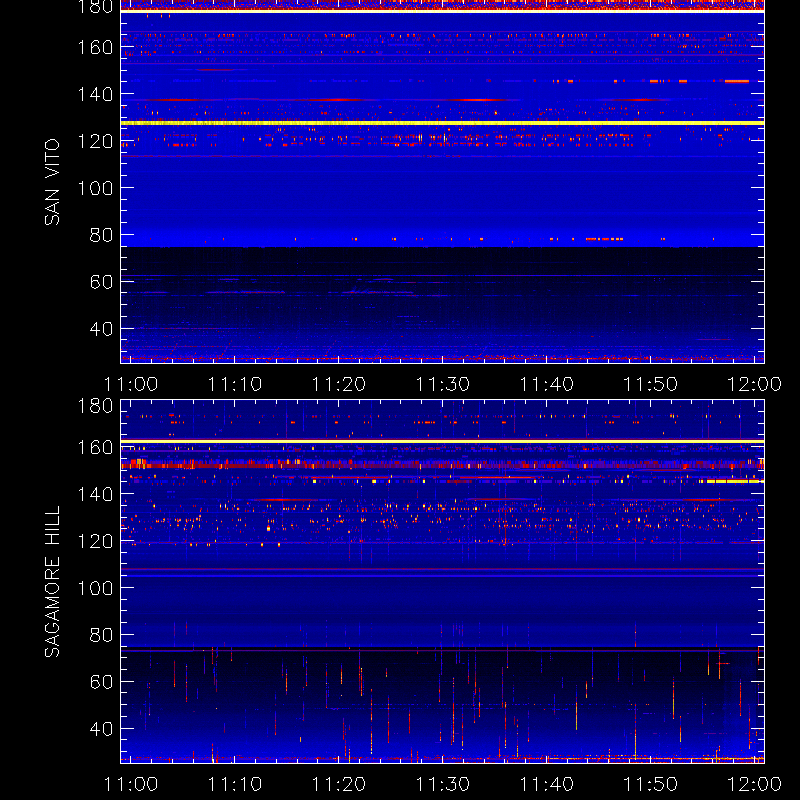Choose the 11:00 time label under Sagamore Hill plot
800x800 pixels.
point(131,784)
